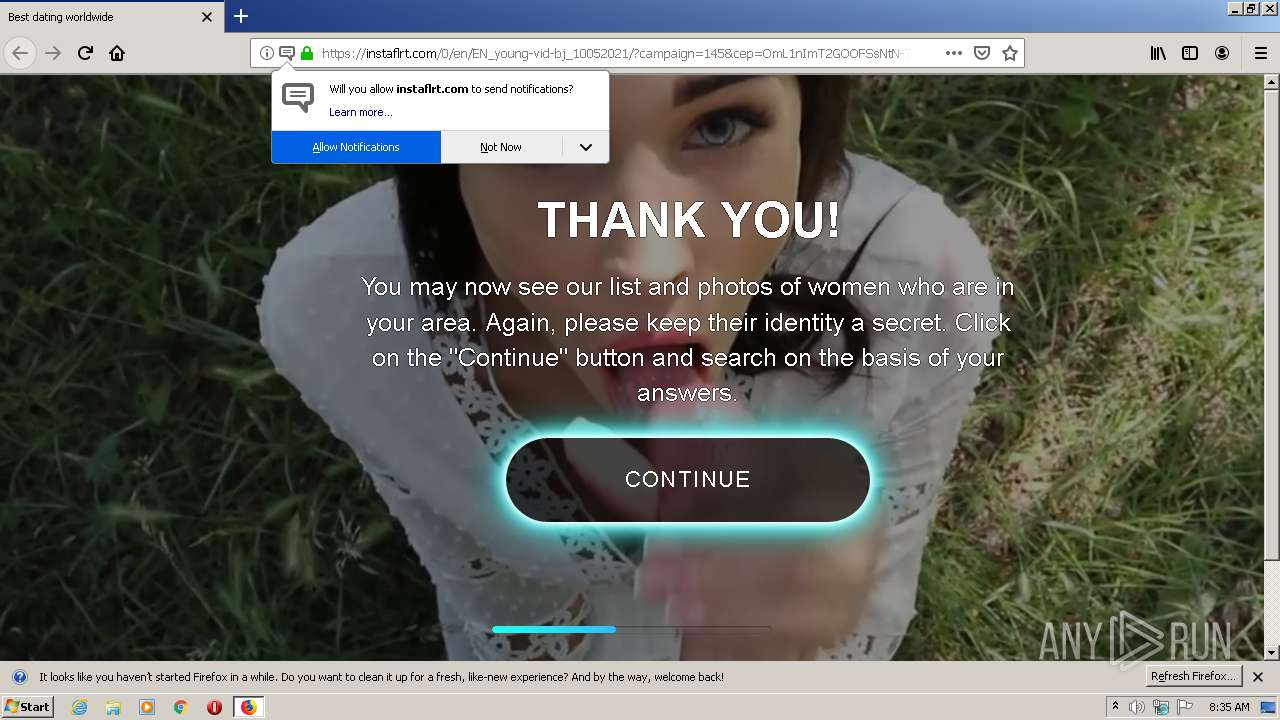Open the volume speaker tray icon
This screenshot has width=1280, height=720.
(x=1136, y=707)
